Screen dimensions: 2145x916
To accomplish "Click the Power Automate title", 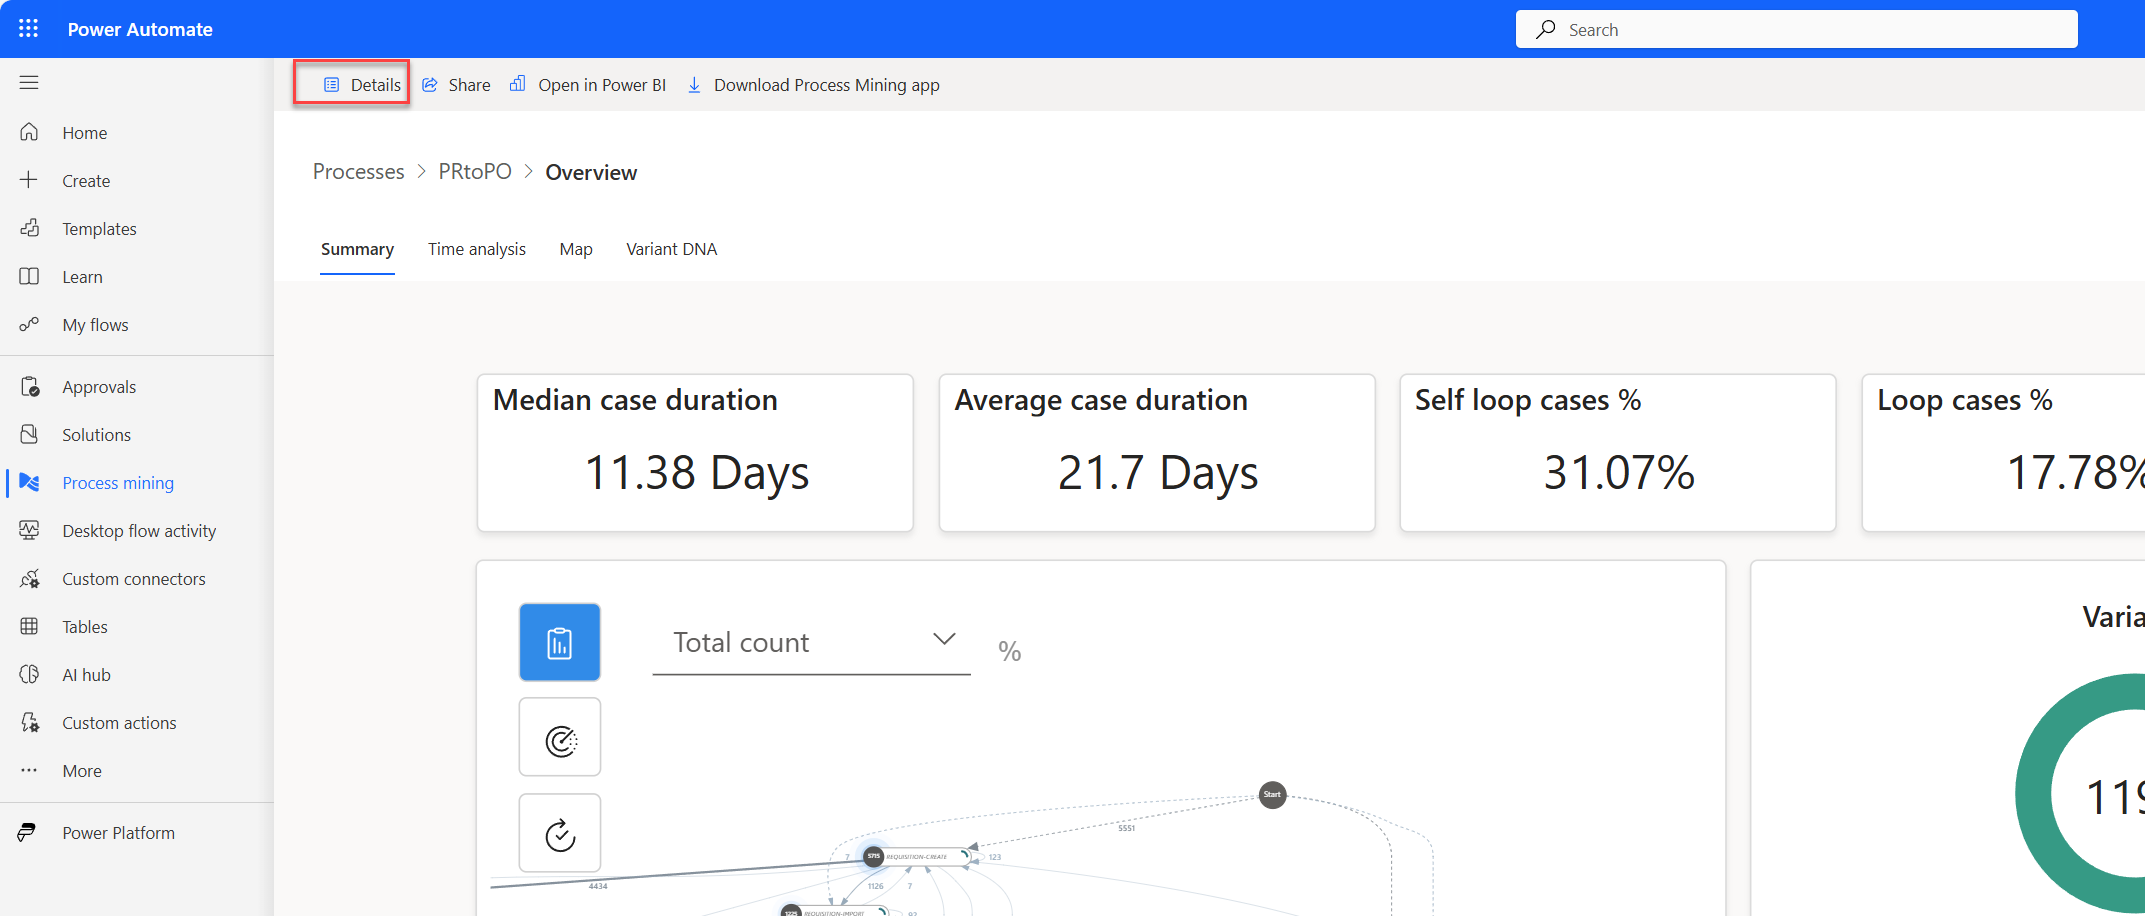I will coord(140,29).
